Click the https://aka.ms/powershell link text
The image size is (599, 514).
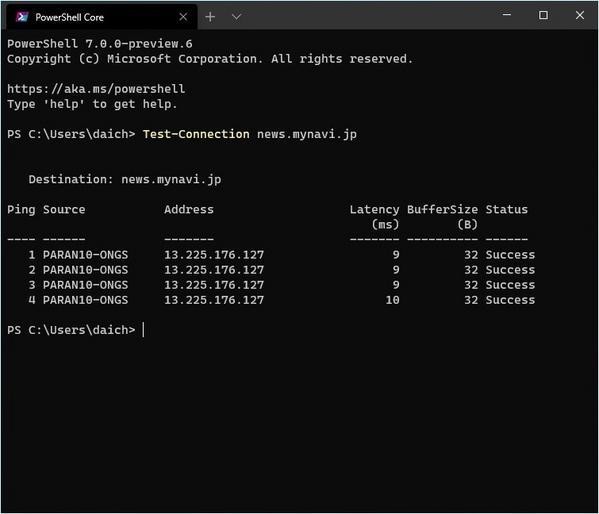[96, 89]
